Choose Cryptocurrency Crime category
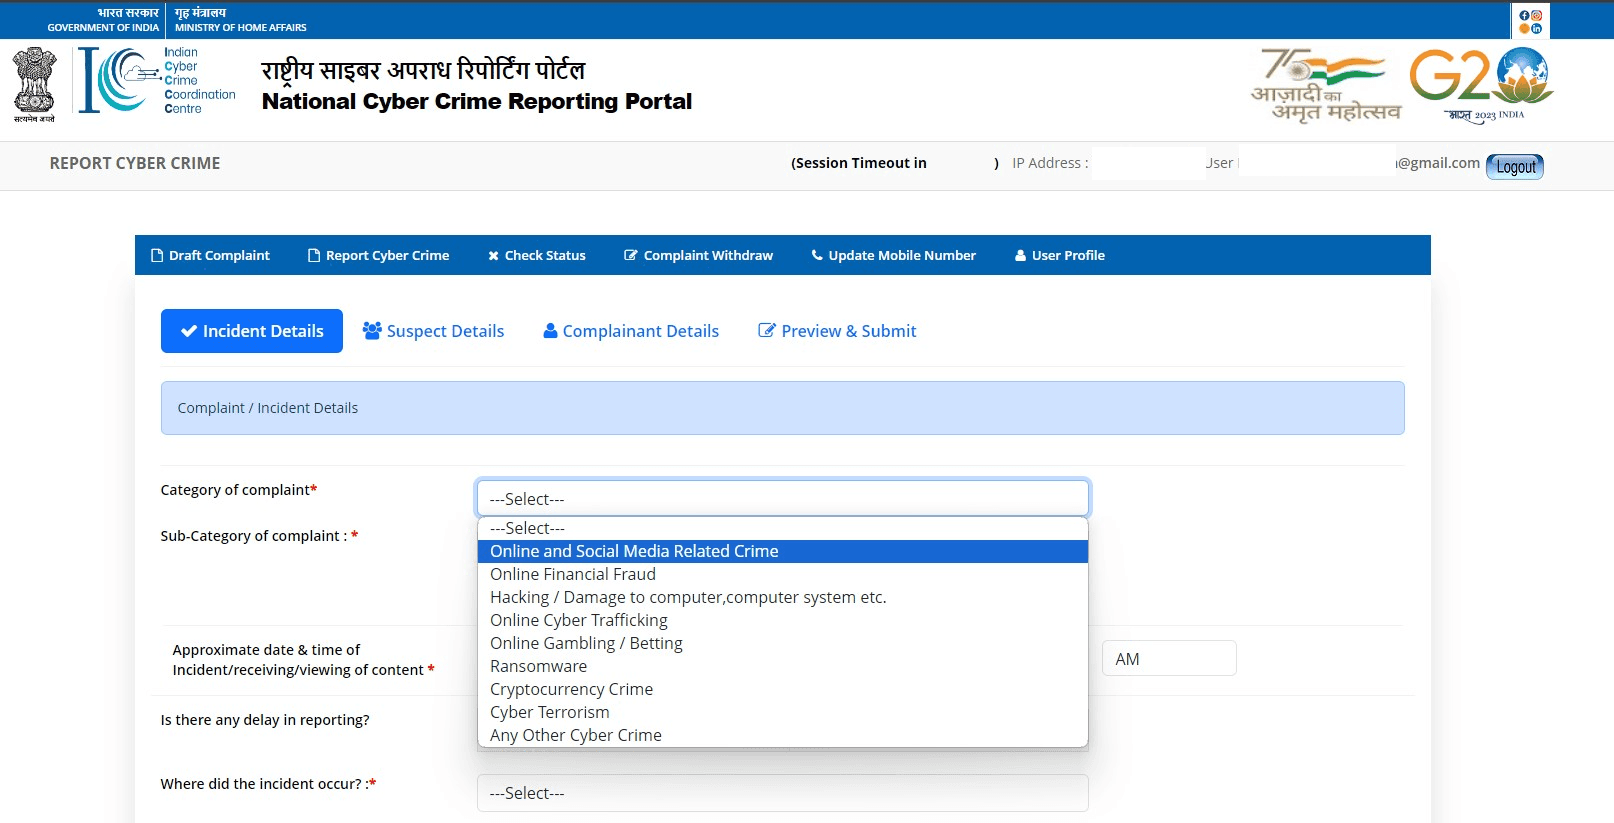 click(x=783, y=689)
